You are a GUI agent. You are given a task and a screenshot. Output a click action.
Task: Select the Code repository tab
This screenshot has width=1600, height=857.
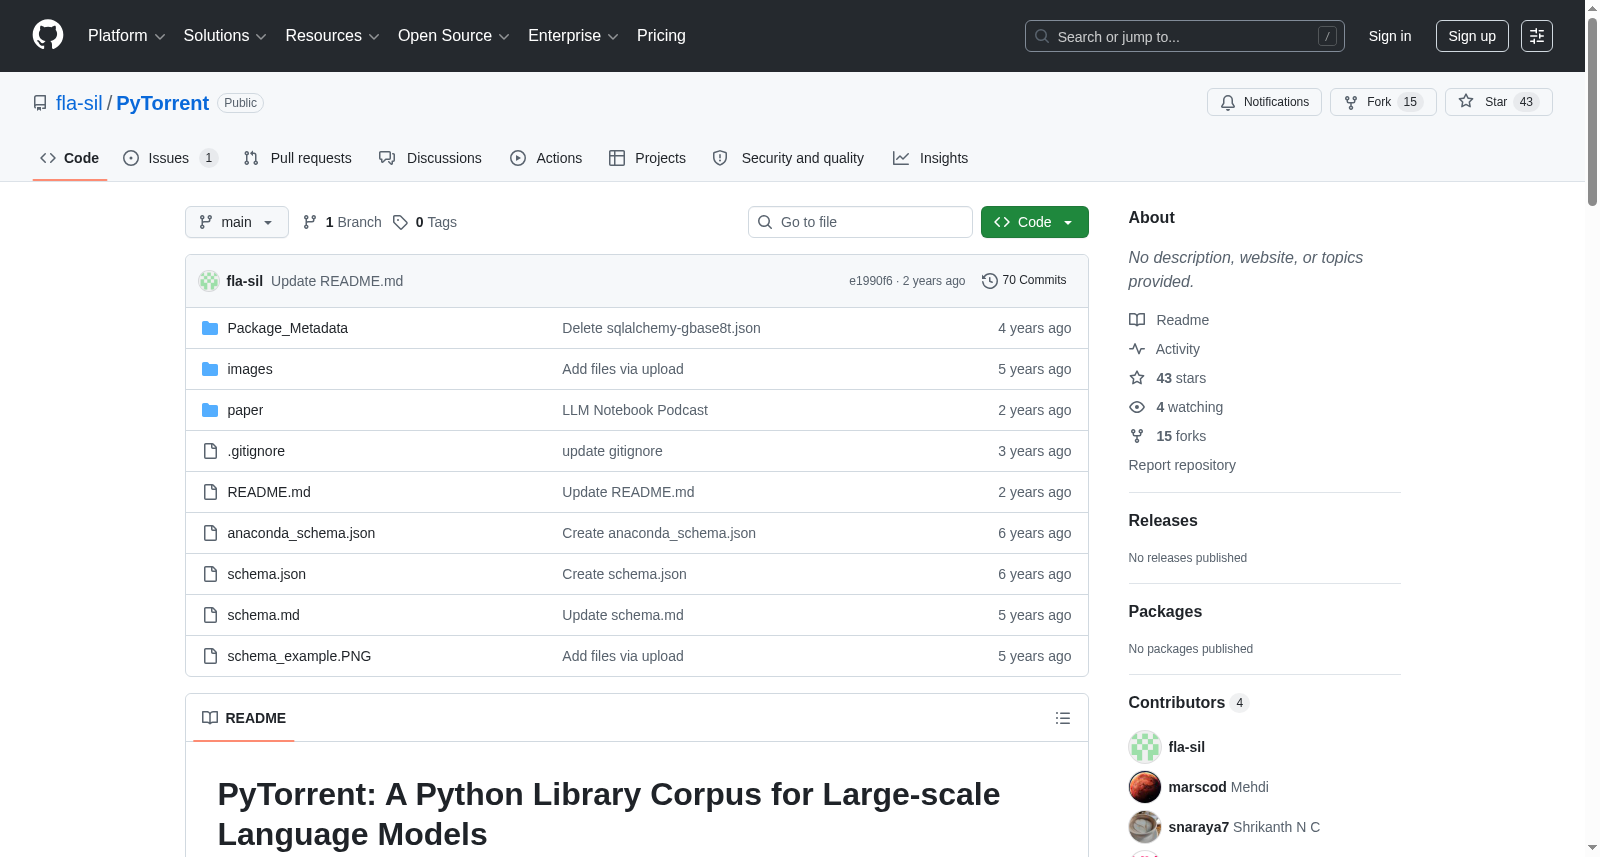70,158
